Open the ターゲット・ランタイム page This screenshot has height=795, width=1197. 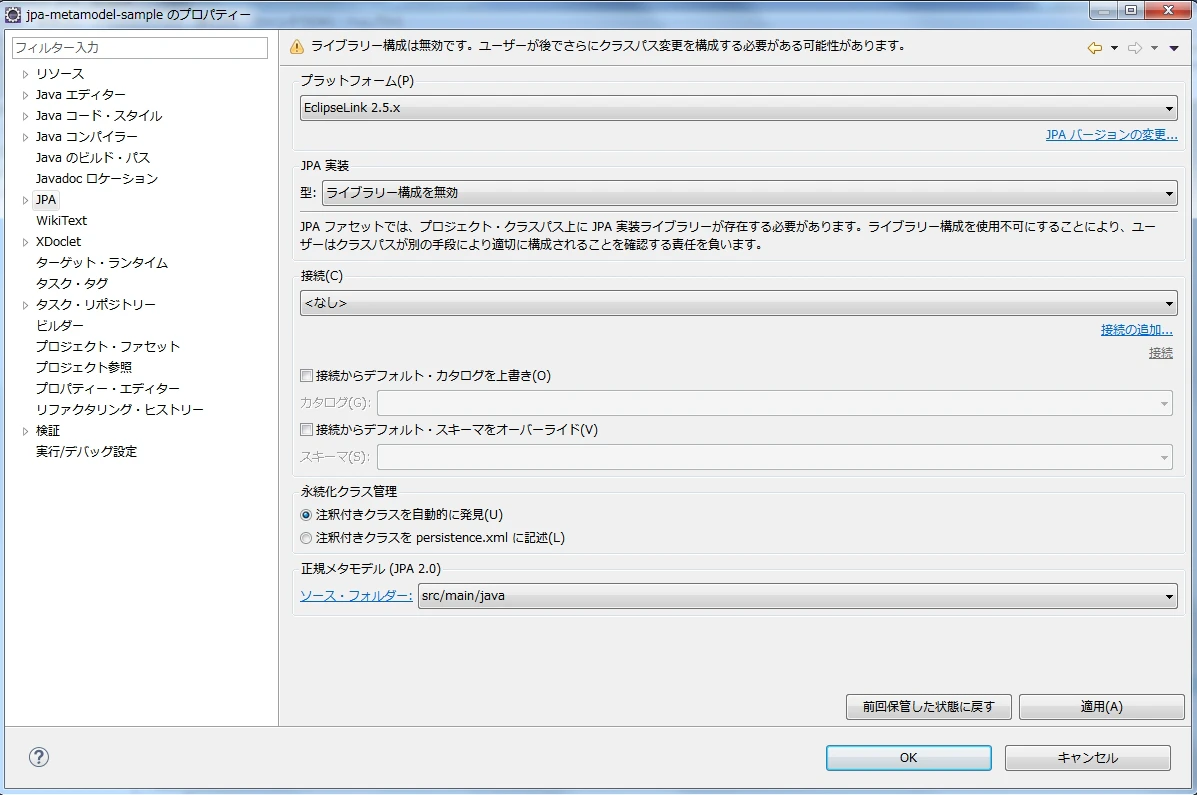pyautogui.click(x=102, y=263)
